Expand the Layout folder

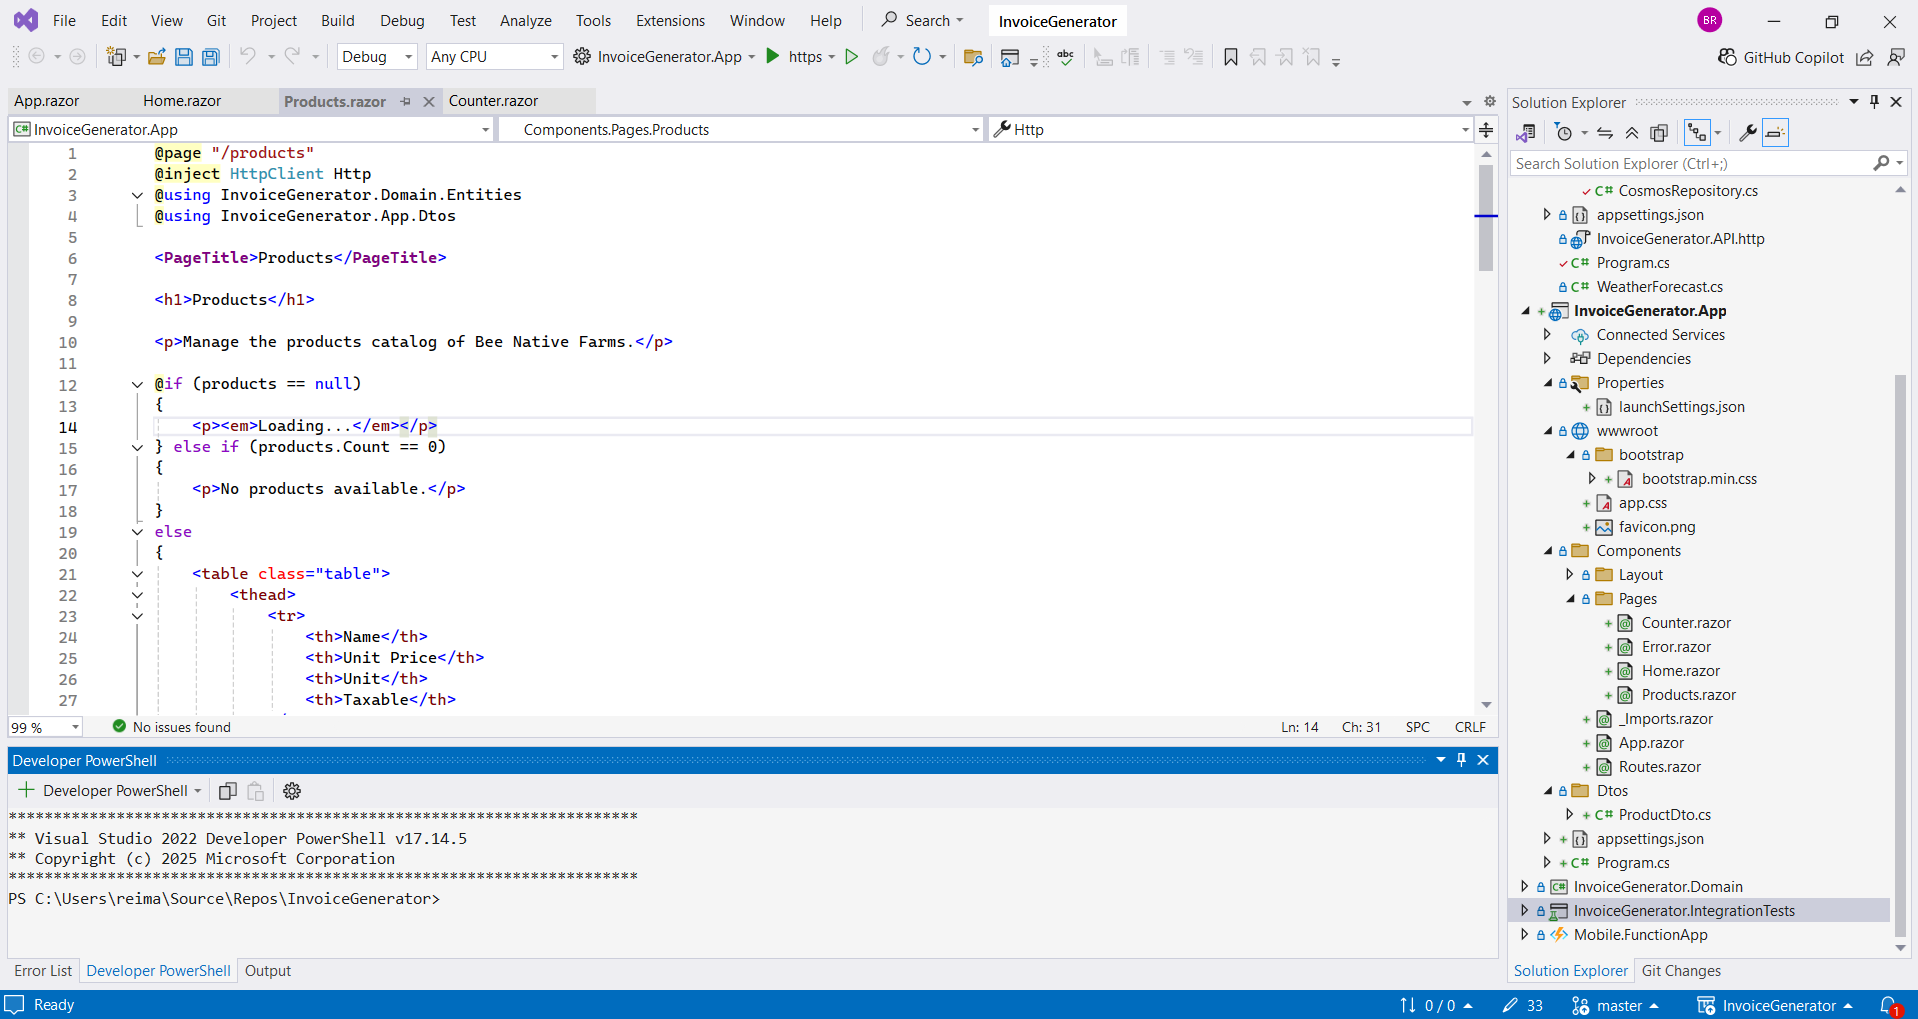(x=1570, y=574)
